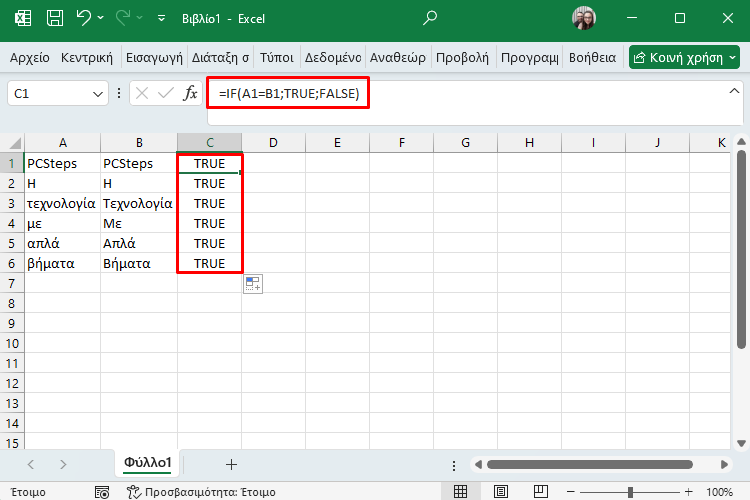Select cell B5 containing Απλά

click(139, 244)
